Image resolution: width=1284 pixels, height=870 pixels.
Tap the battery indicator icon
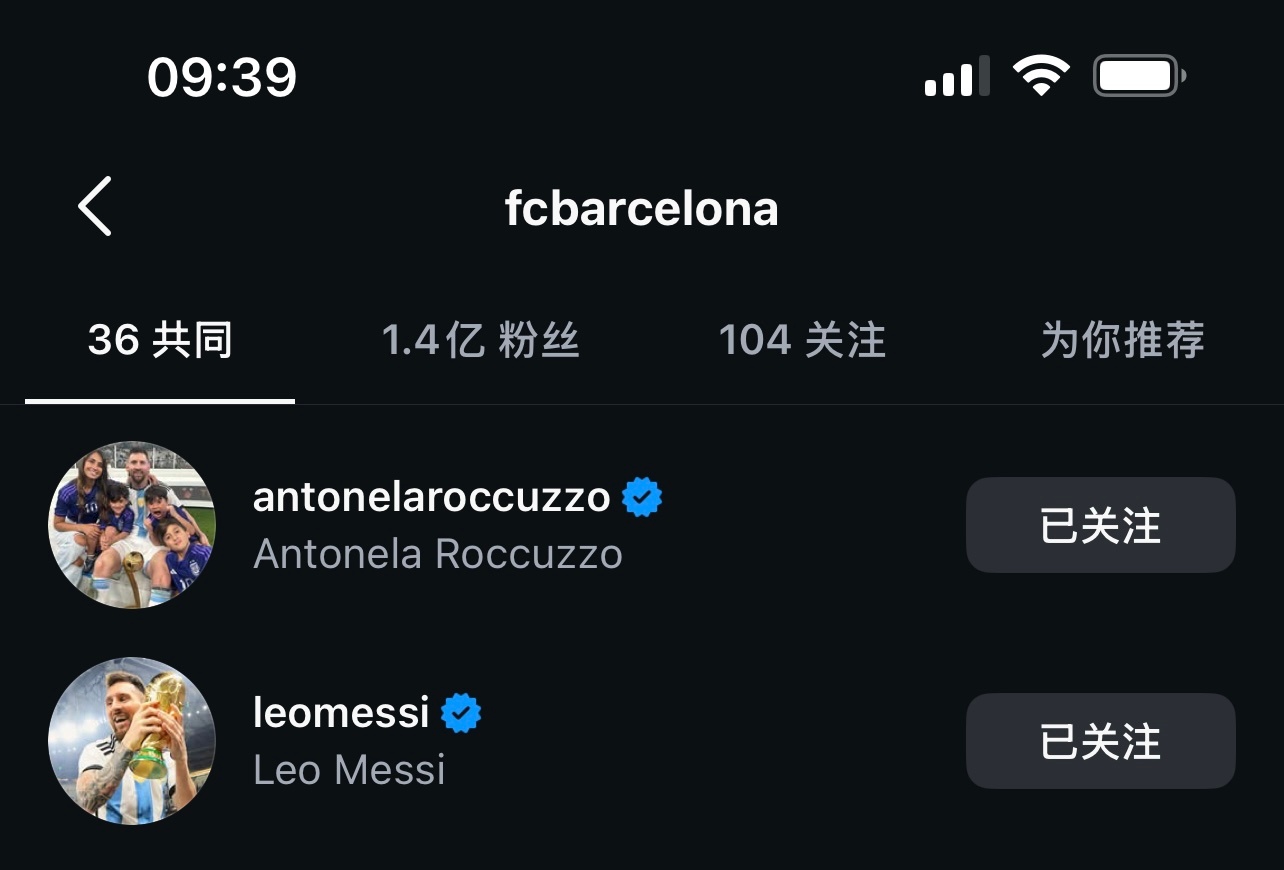1139,76
